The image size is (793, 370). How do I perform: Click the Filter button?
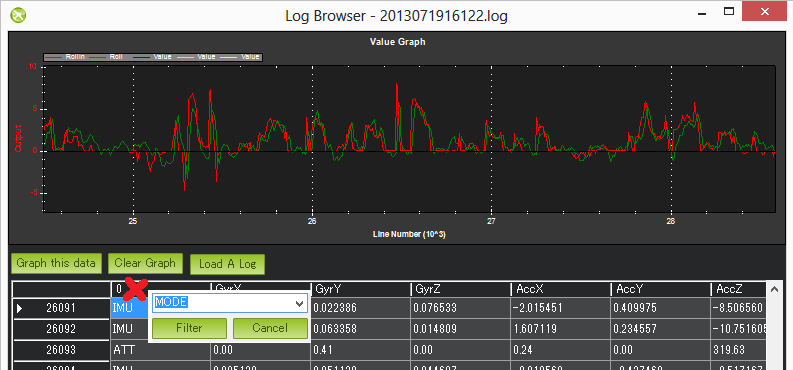[189, 328]
